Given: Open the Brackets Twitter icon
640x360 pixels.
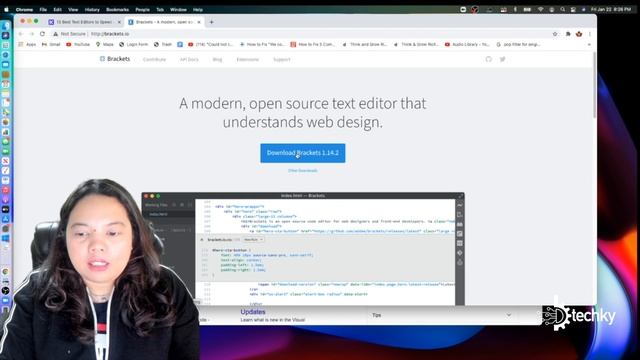Looking at the screenshot, I should [502, 59].
